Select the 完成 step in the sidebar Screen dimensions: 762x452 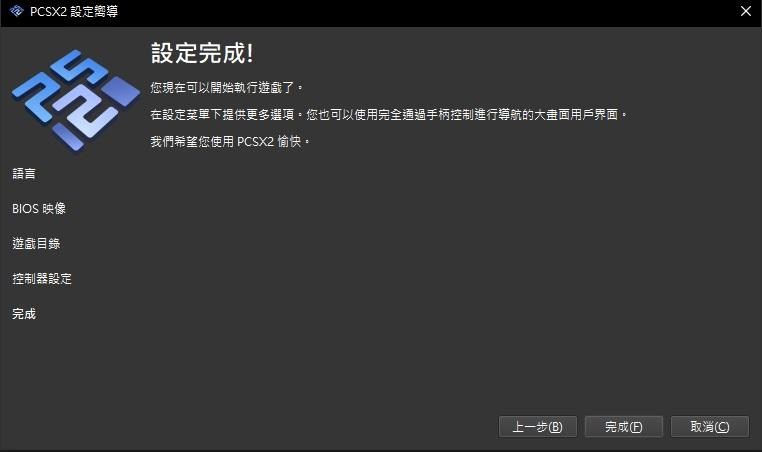(x=24, y=313)
